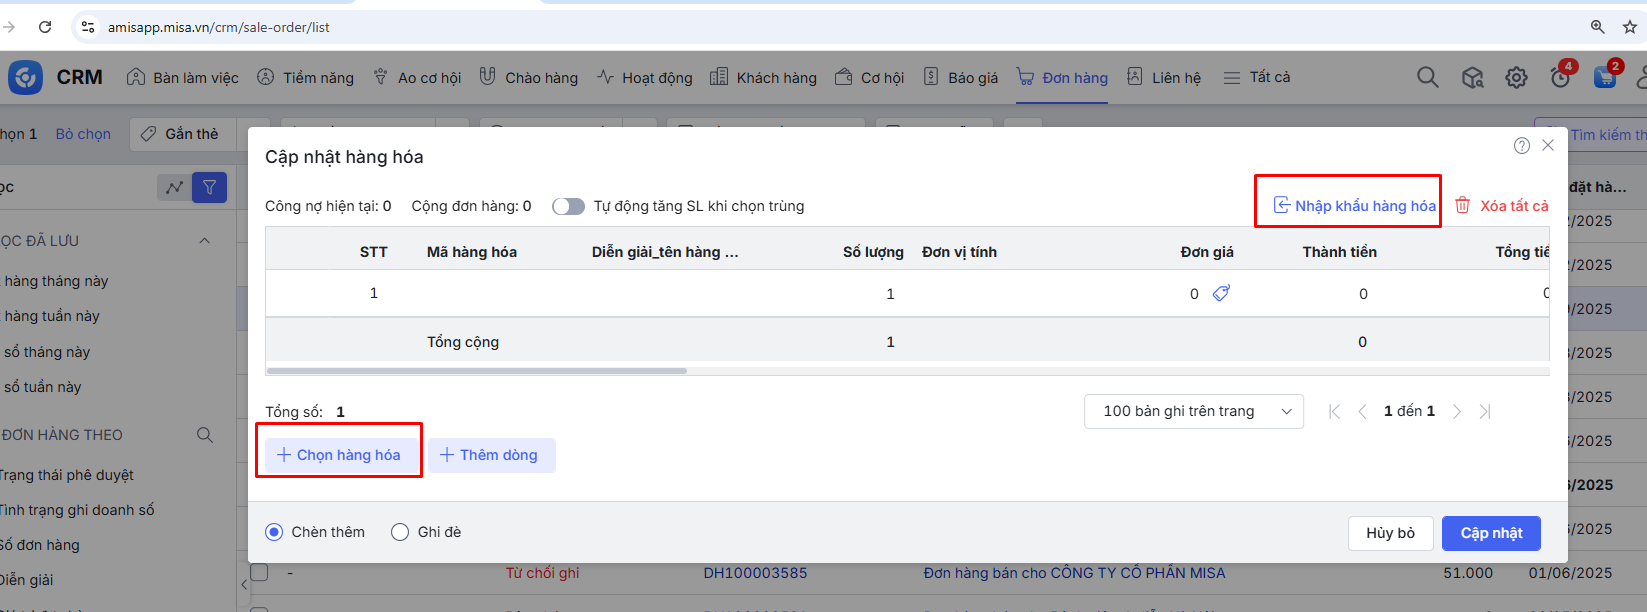Select the Ghi đè radio option
Screen dimensions: 1647x612
tap(400, 532)
